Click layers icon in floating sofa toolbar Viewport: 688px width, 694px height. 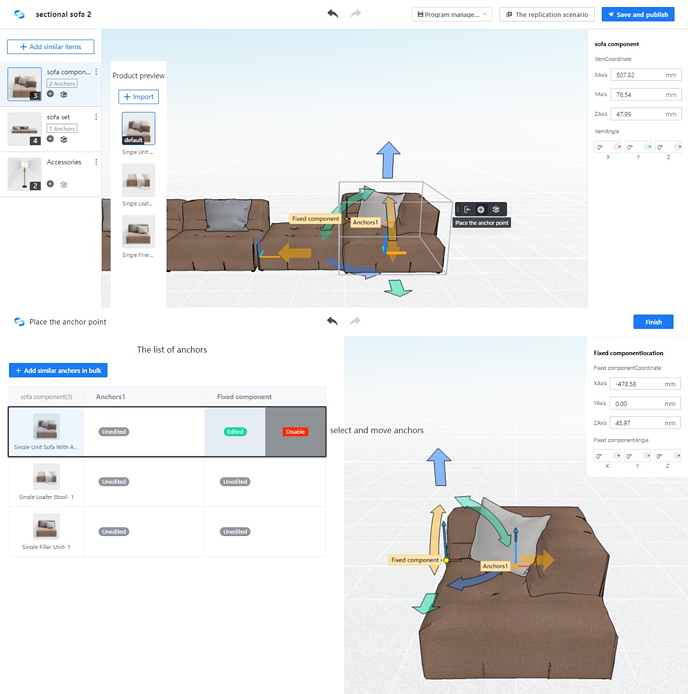pyautogui.click(x=495, y=209)
